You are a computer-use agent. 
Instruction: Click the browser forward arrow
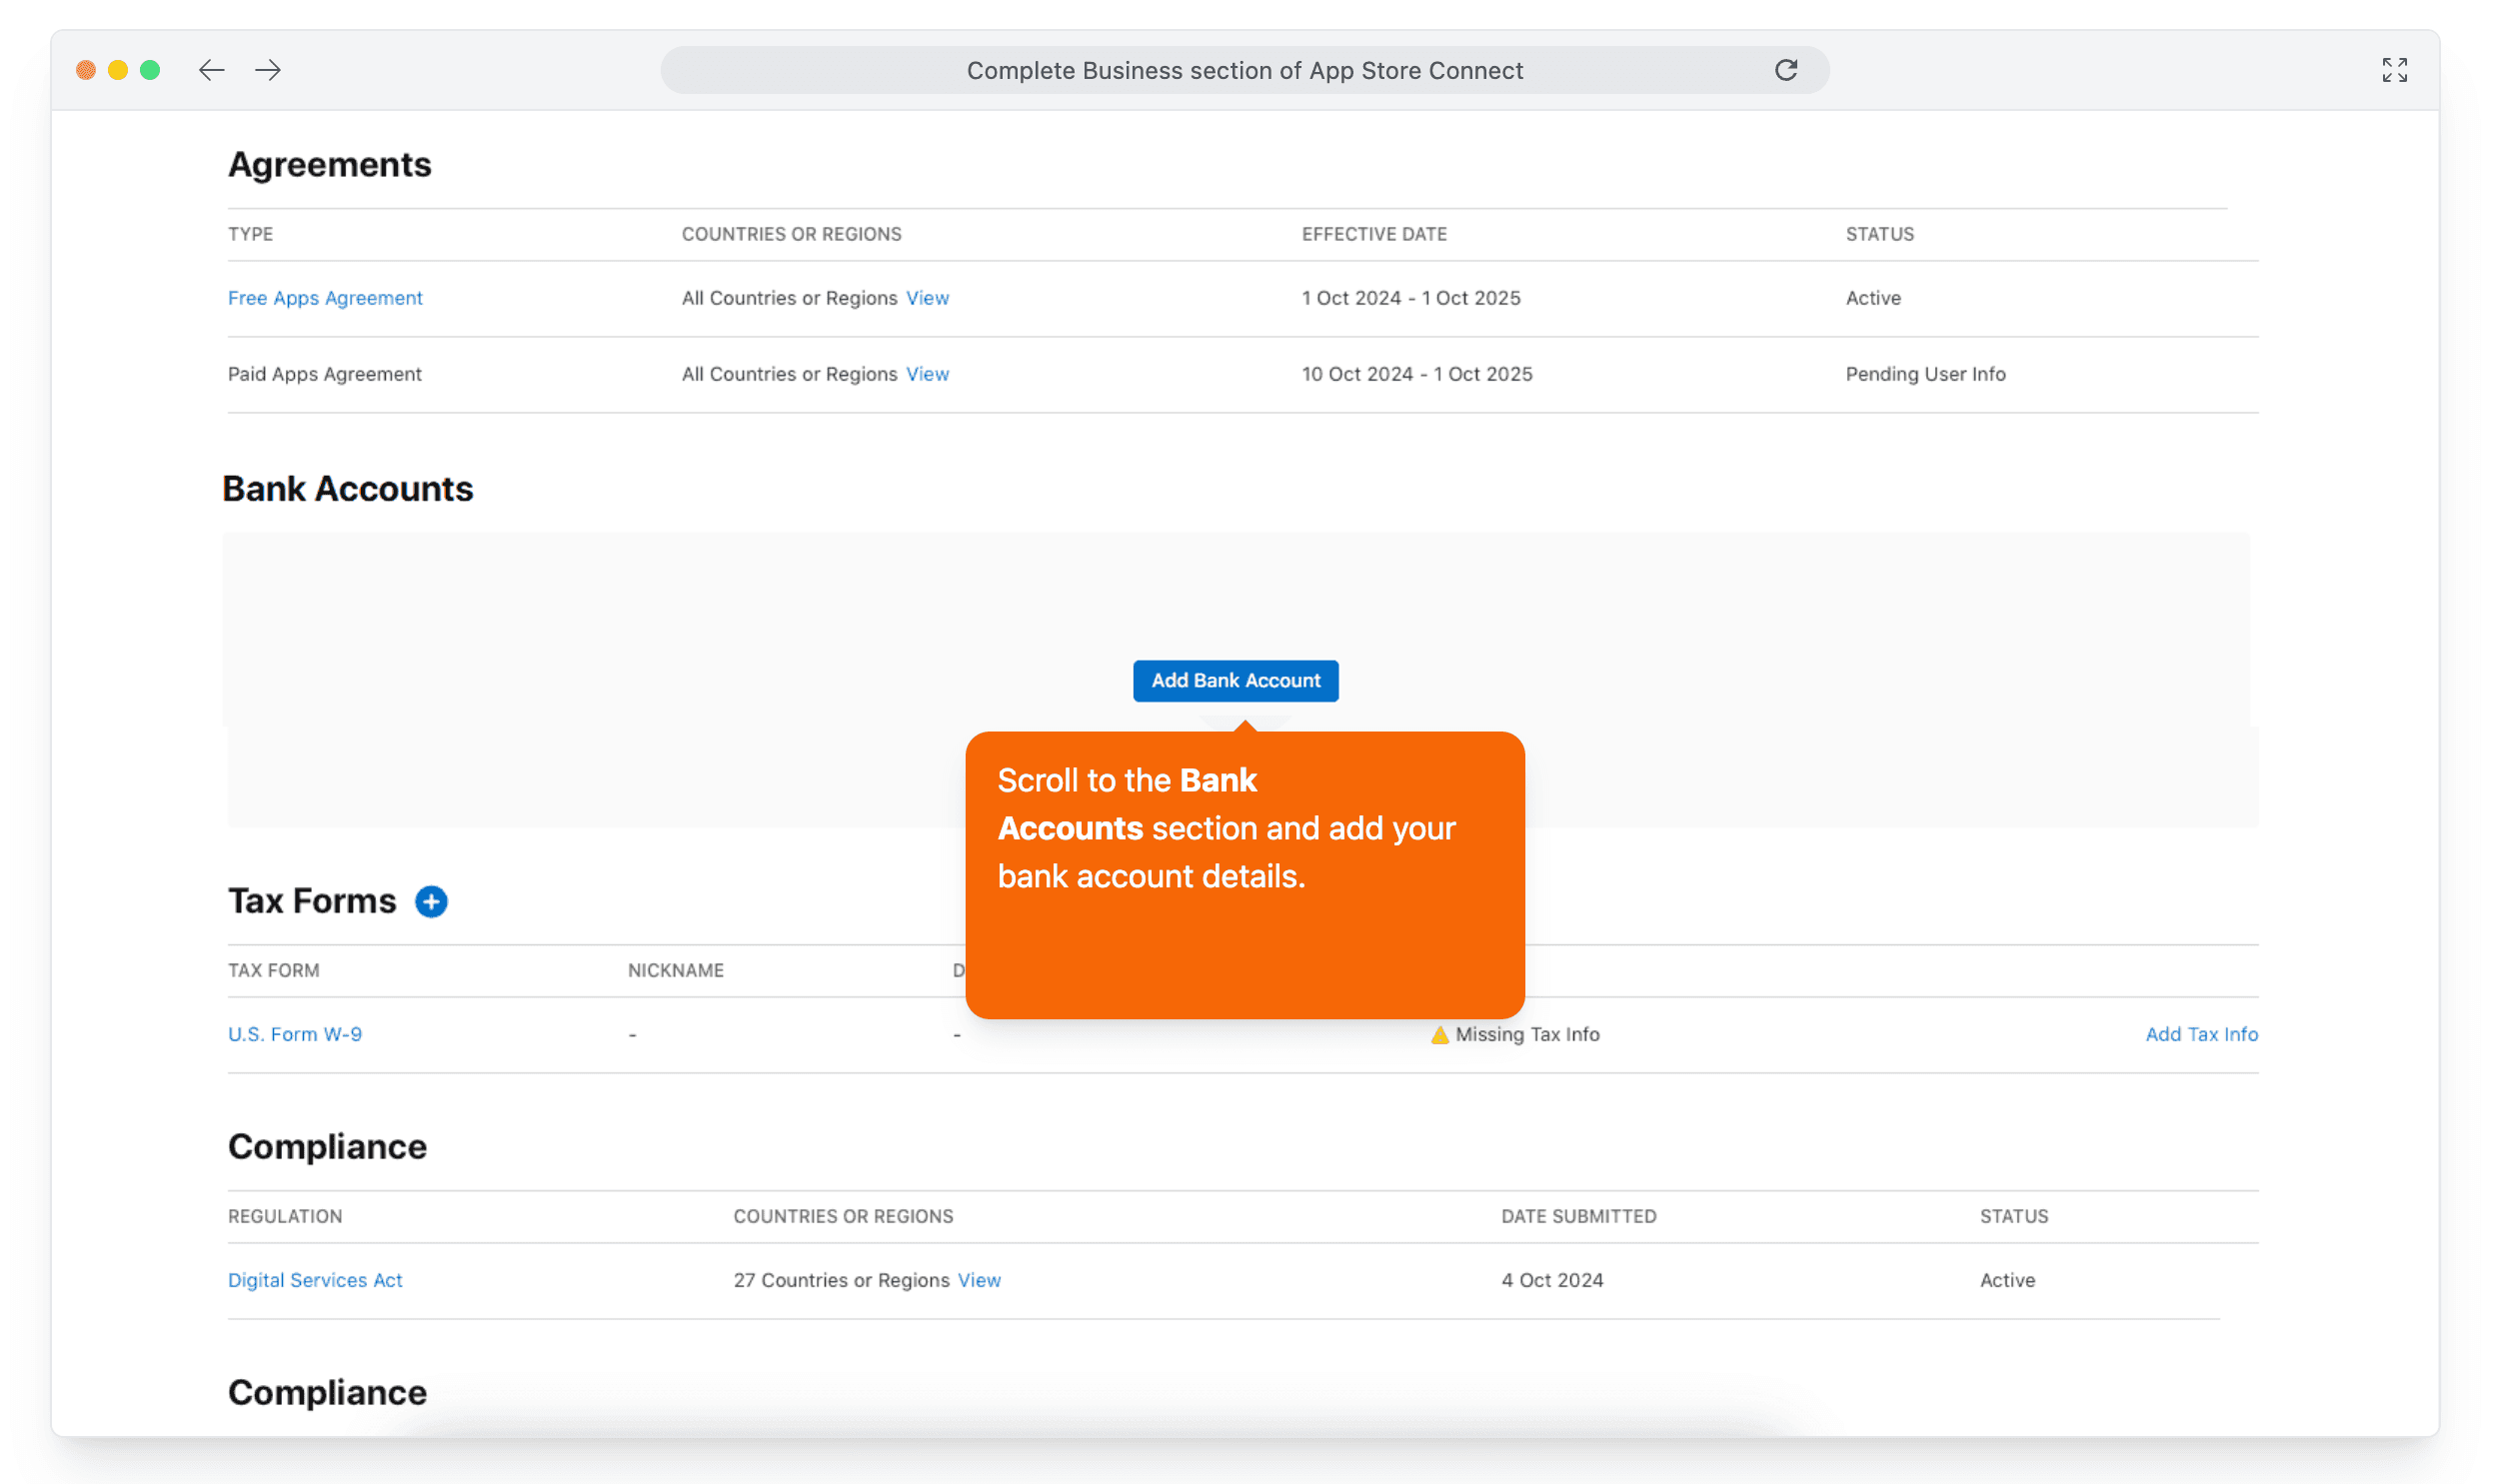tap(267, 70)
